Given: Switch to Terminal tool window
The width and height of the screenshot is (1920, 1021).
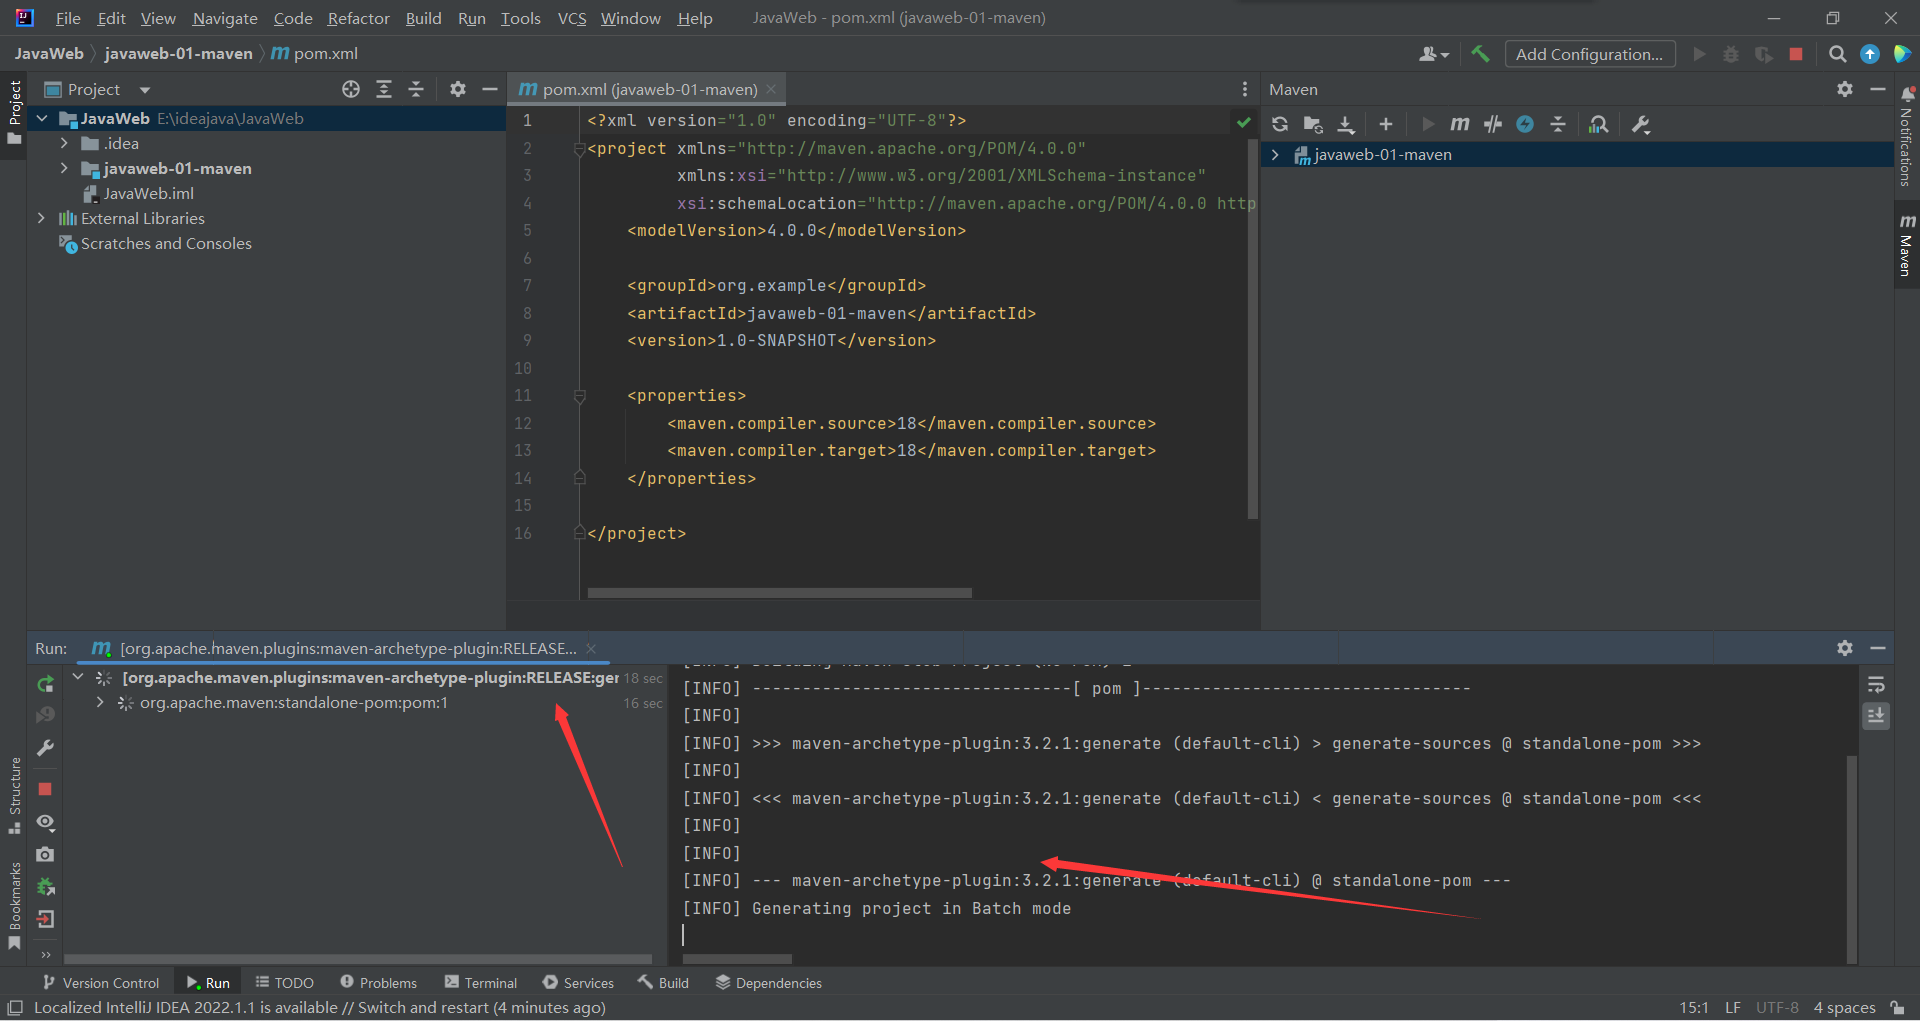Looking at the screenshot, I should point(481,983).
